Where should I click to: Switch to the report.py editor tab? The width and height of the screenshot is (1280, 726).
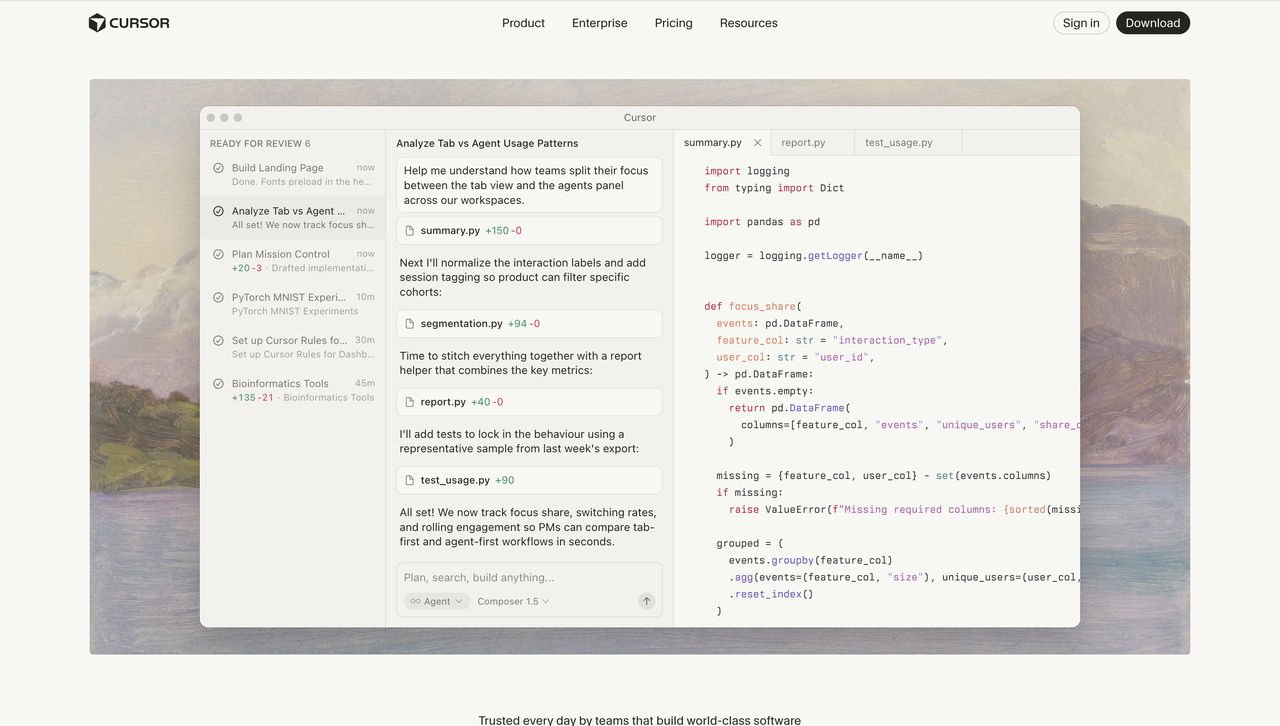803,143
